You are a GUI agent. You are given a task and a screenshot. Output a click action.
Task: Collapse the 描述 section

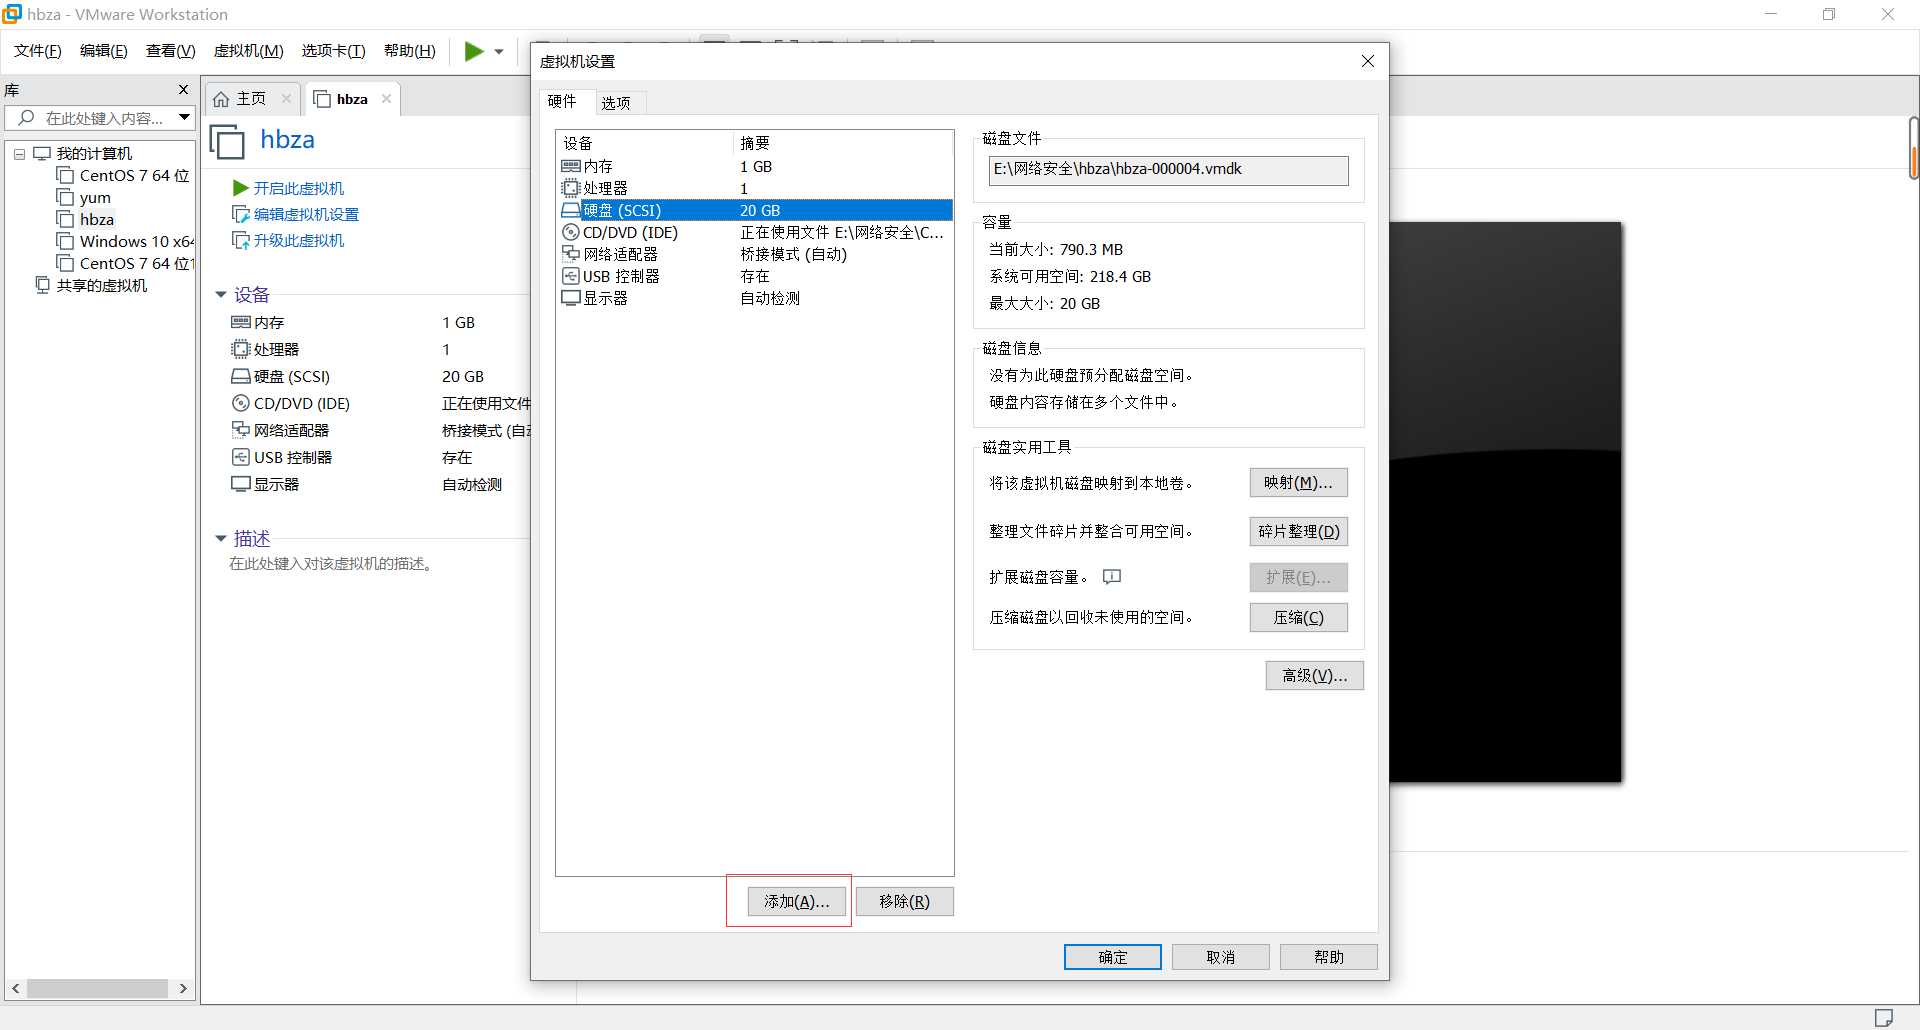point(221,539)
